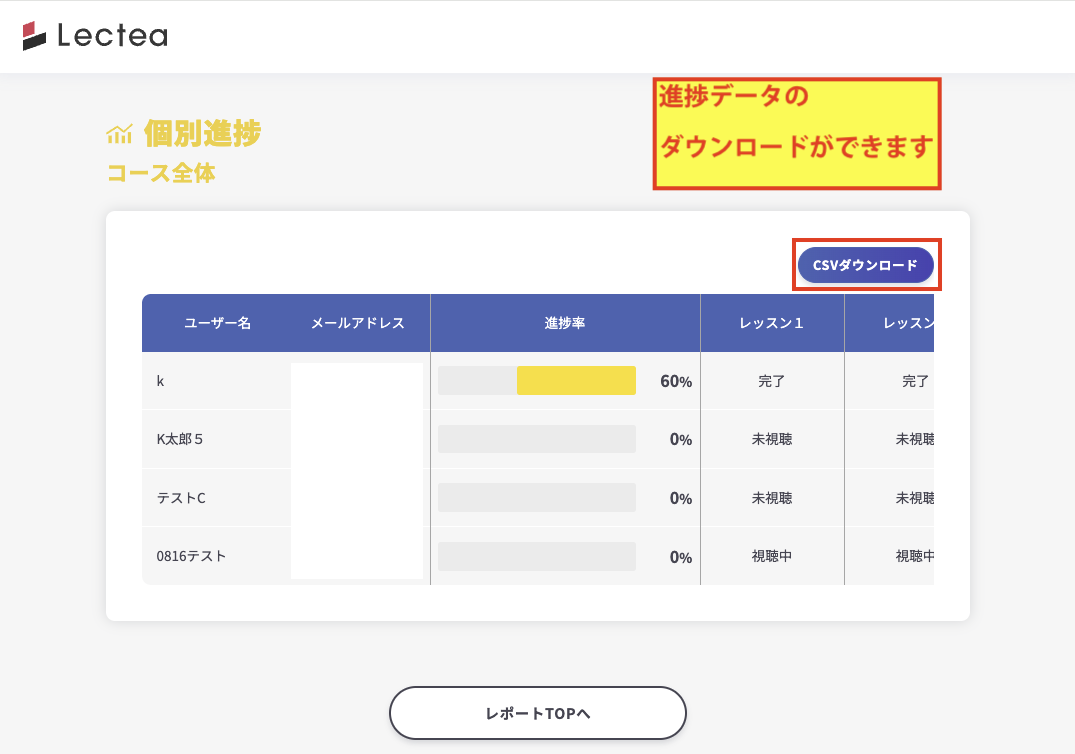Click the progress bar for K太郎5
Viewport: 1075px width, 754px height.
537,439
